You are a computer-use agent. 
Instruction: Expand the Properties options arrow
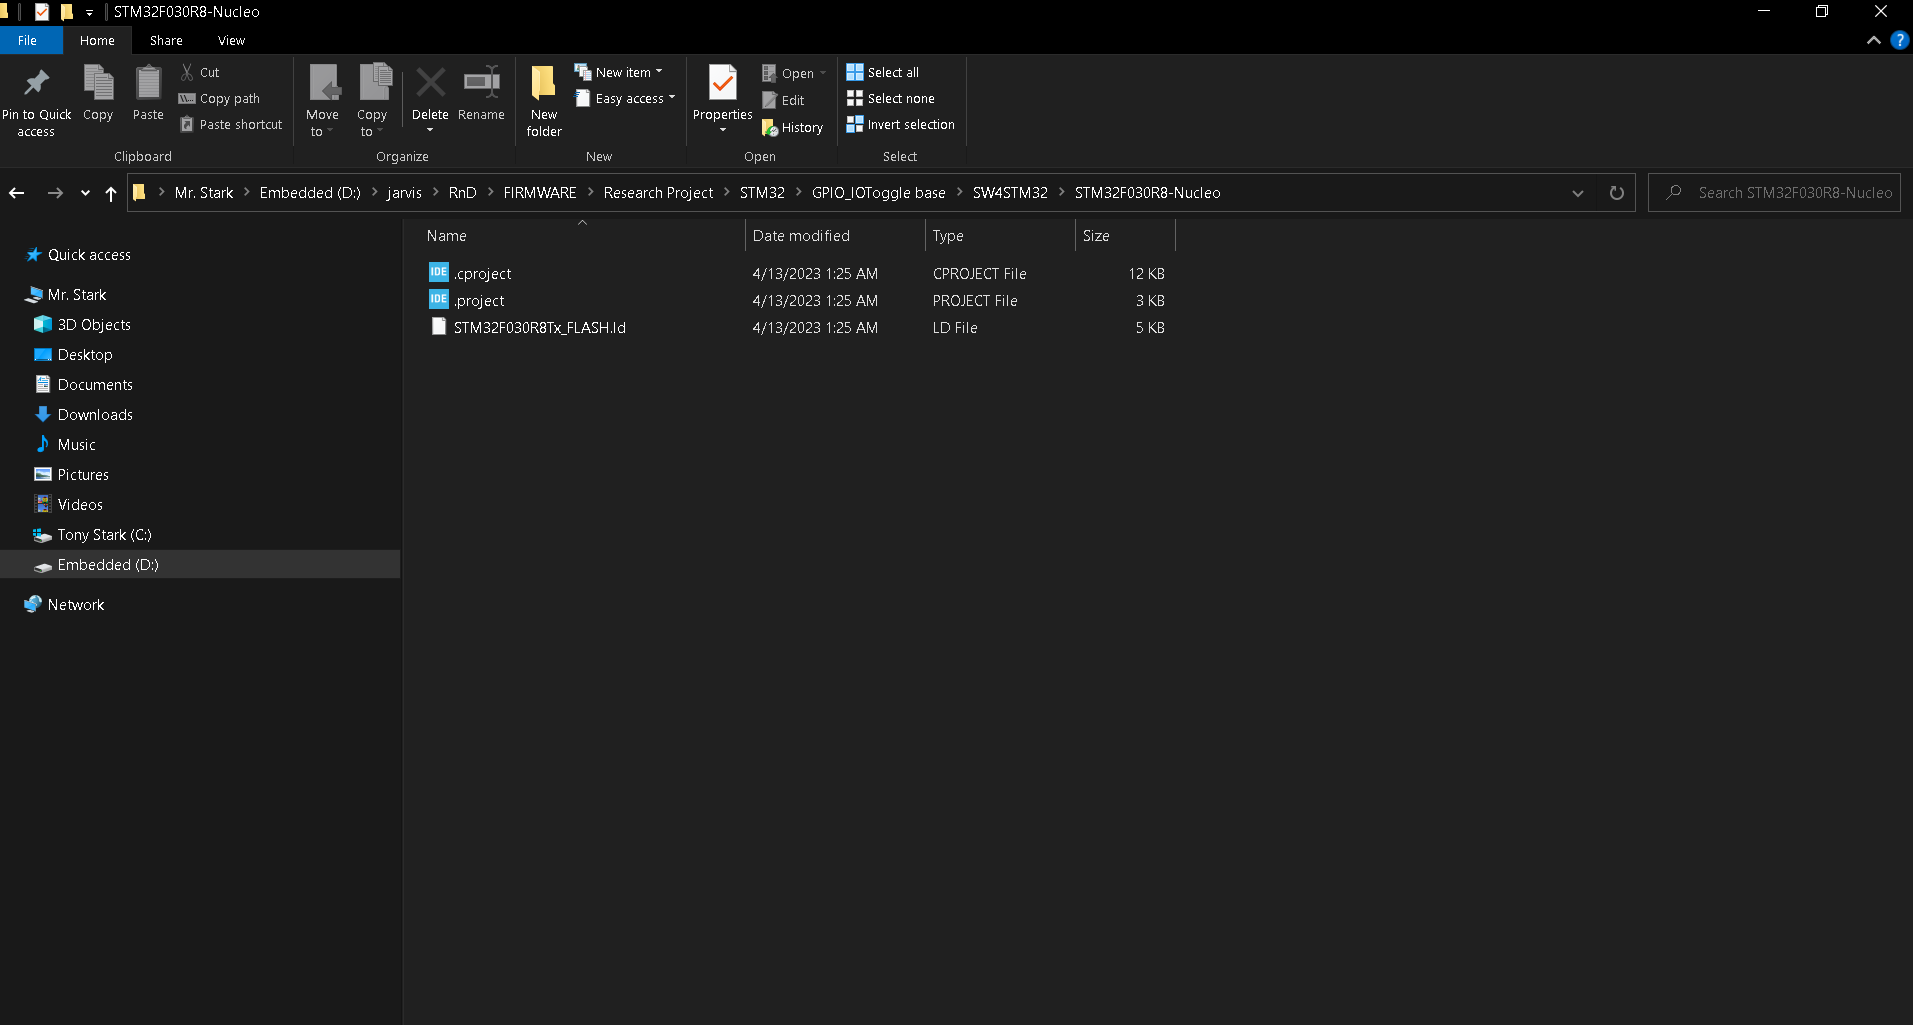pos(723,130)
